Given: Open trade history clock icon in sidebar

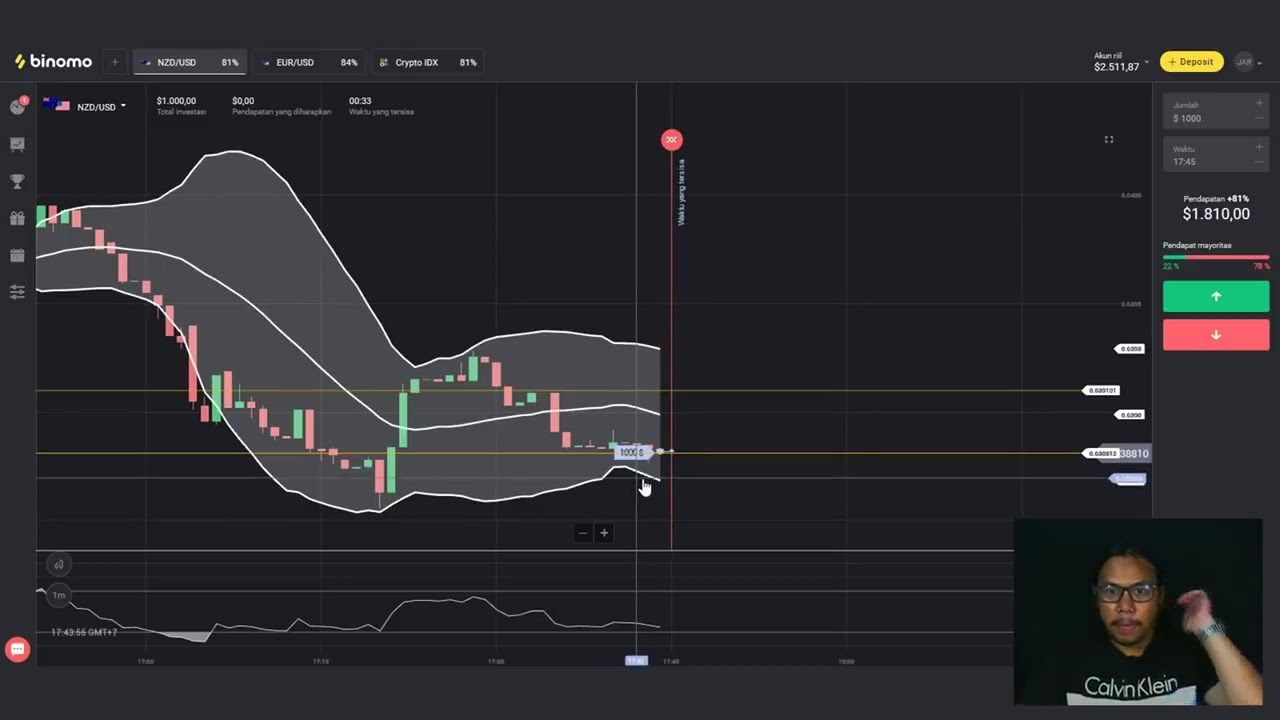Looking at the screenshot, I should tap(17, 107).
